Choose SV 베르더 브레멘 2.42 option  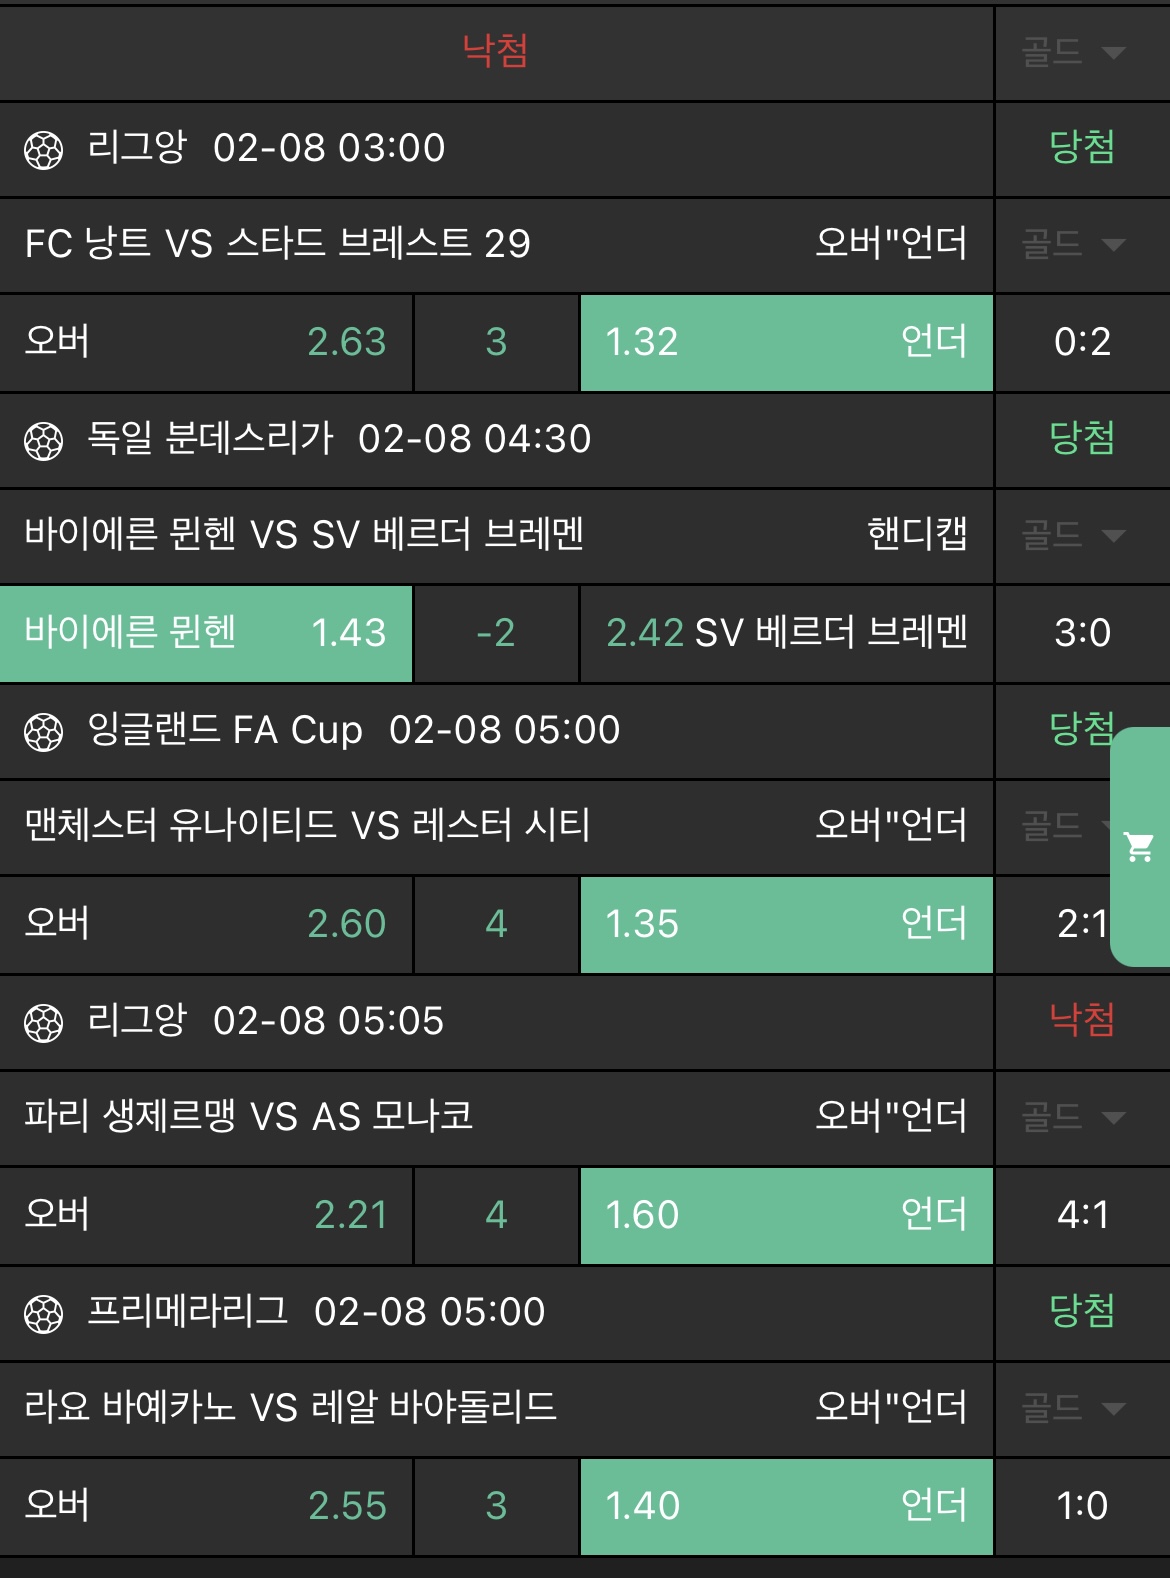[786, 633]
